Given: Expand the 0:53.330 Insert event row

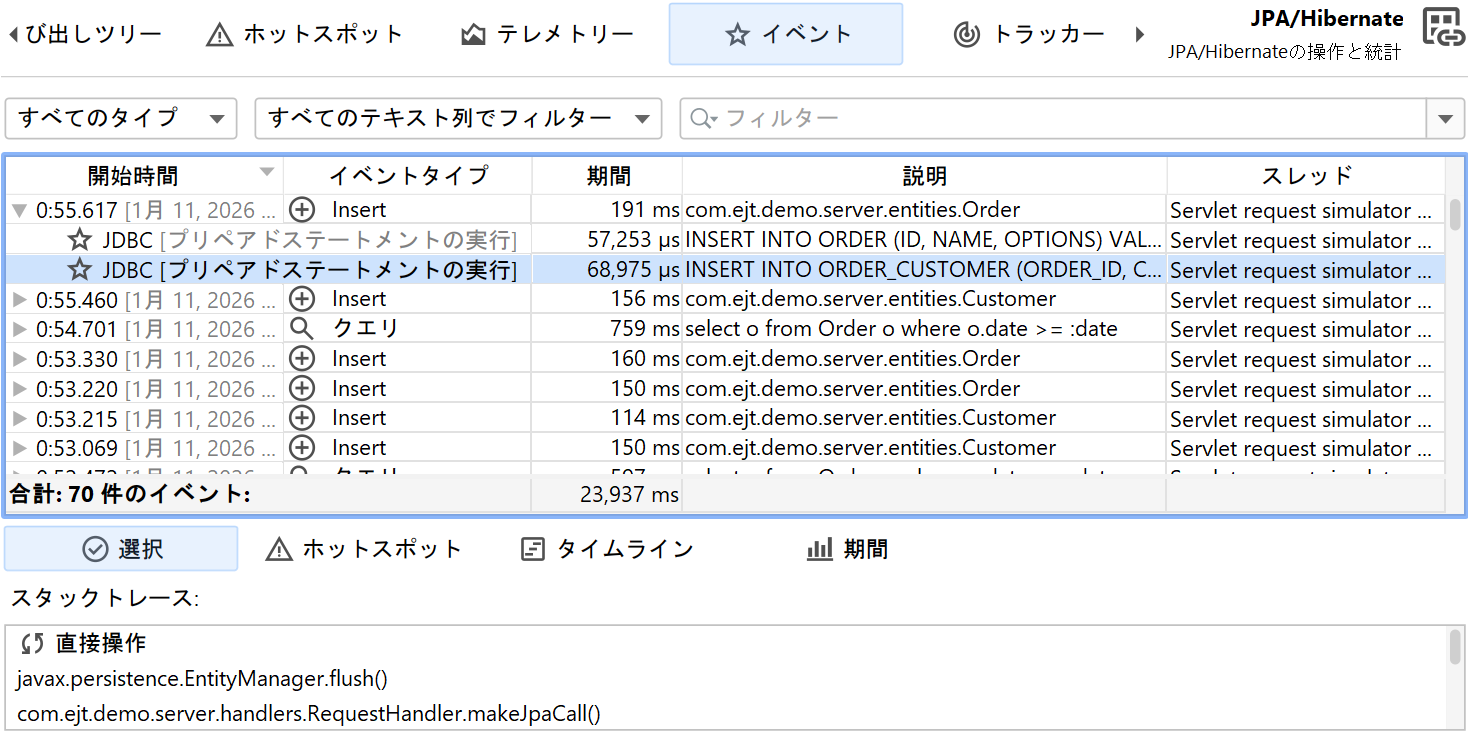Looking at the screenshot, I should pos(19,359).
